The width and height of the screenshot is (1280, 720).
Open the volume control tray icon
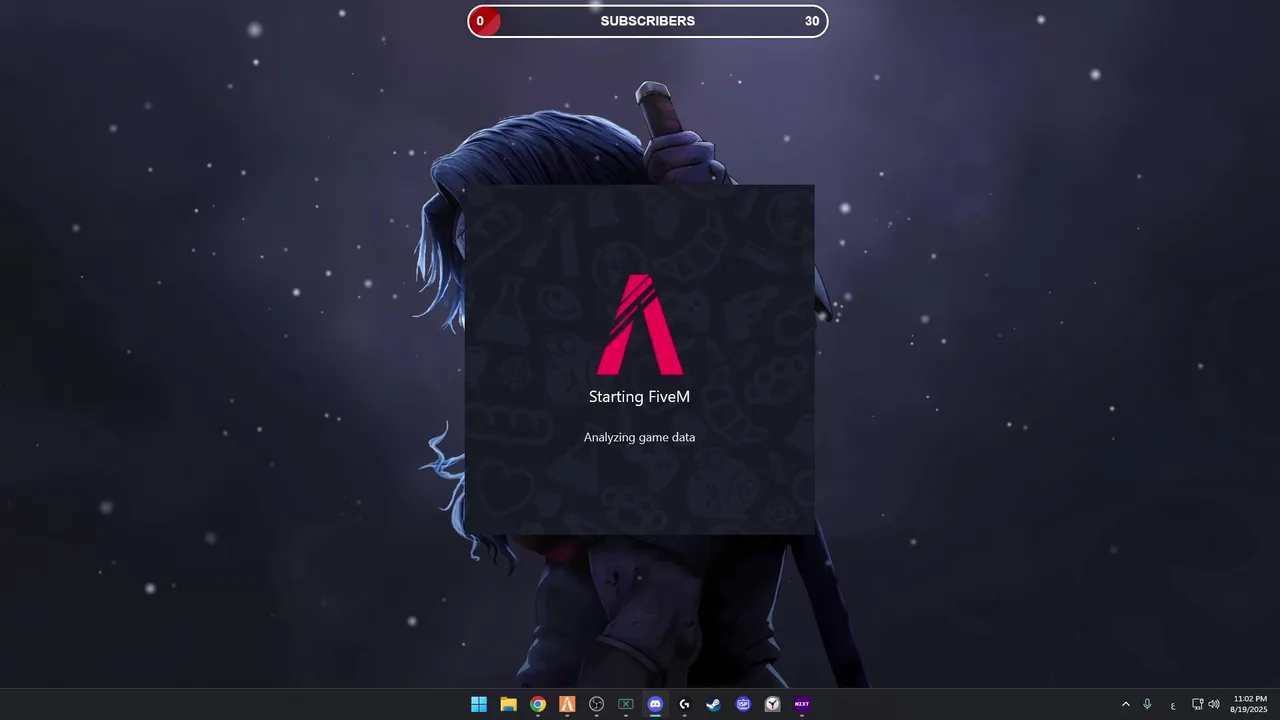[x=1214, y=704]
